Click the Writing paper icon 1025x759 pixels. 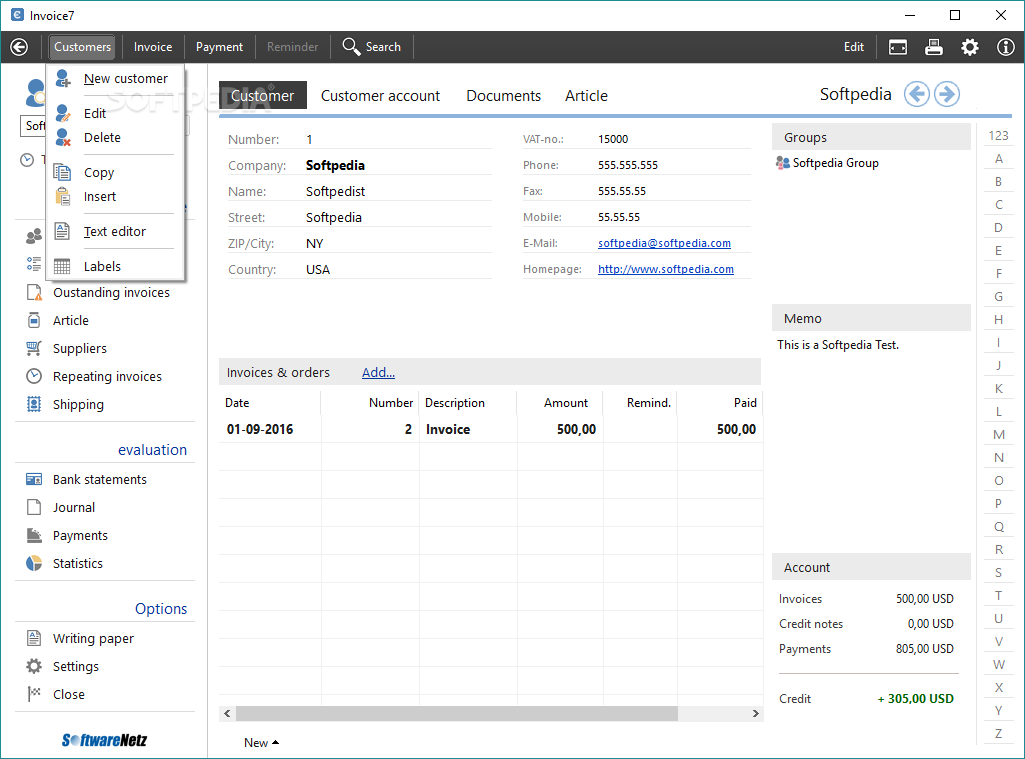(34, 638)
